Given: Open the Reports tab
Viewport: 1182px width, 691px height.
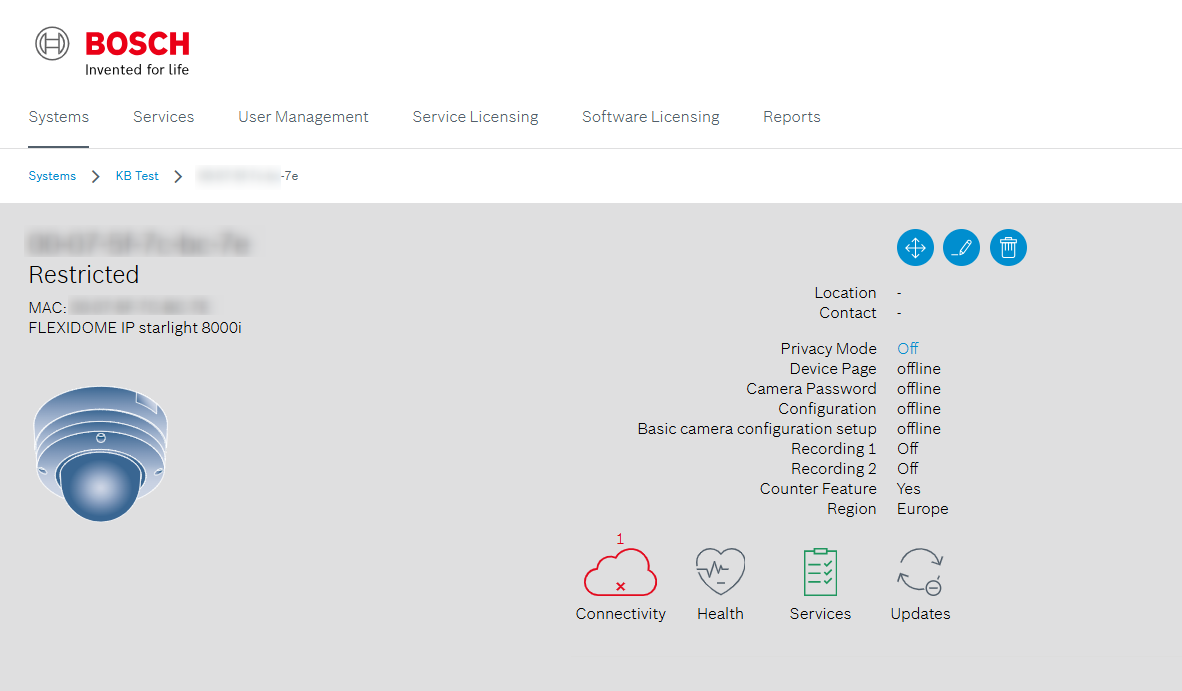Looking at the screenshot, I should click(x=791, y=117).
